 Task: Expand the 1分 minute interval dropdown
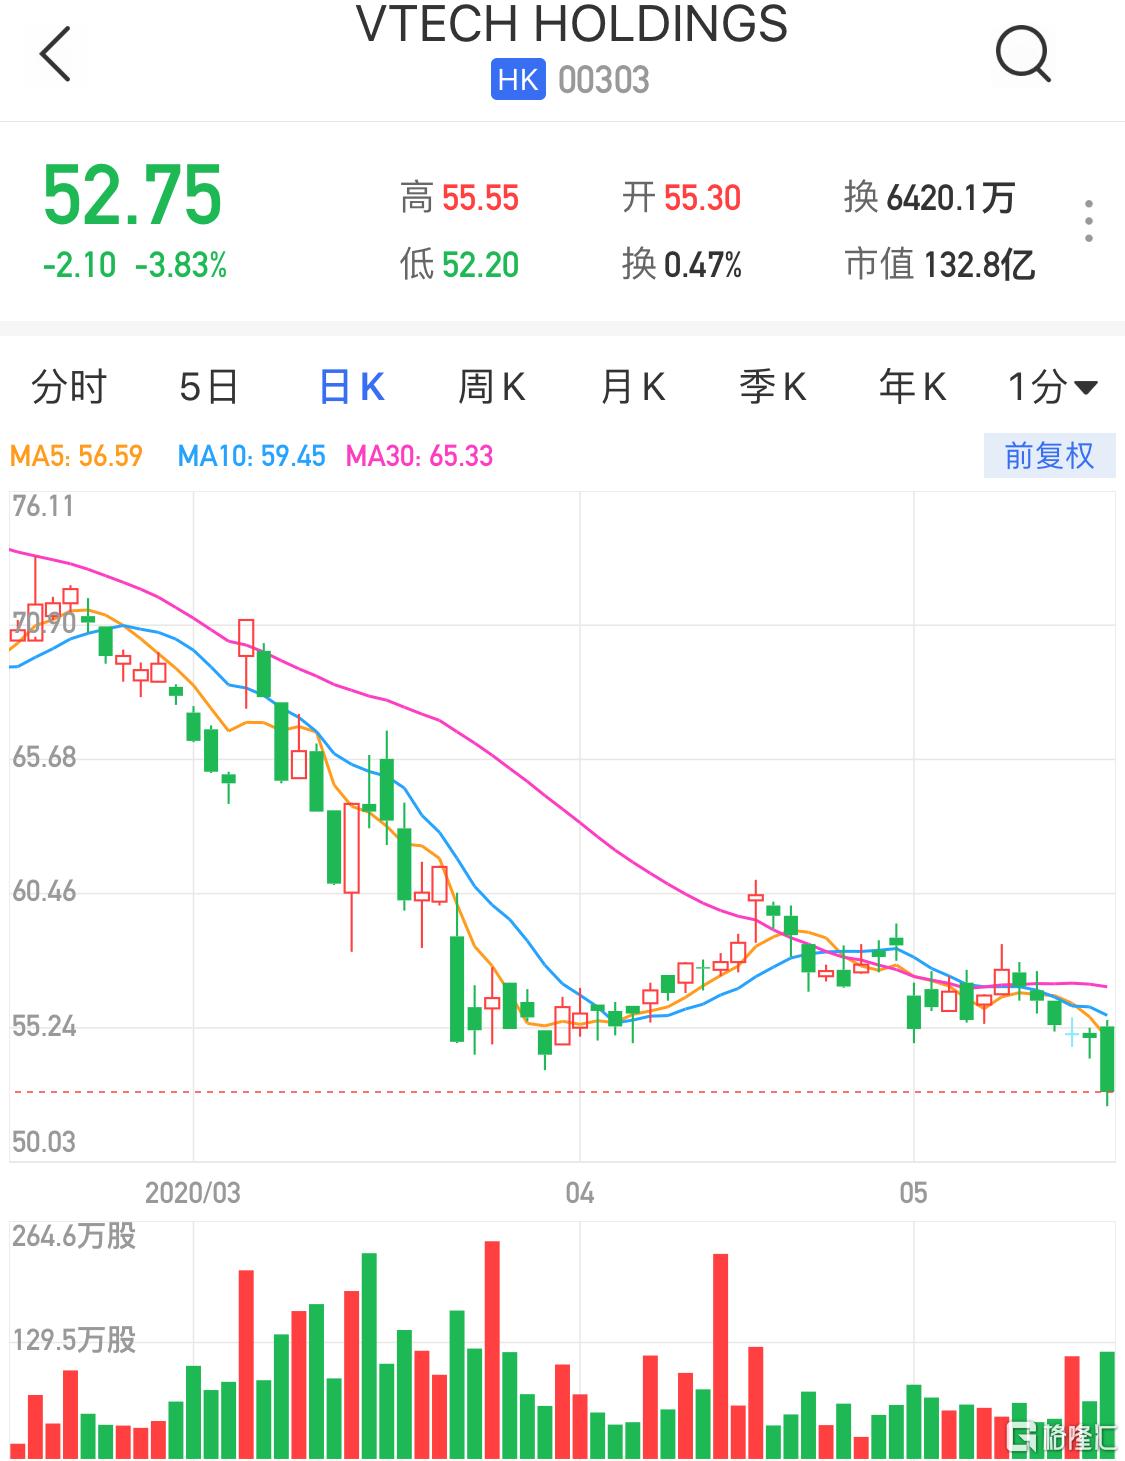[x=1051, y=387]
